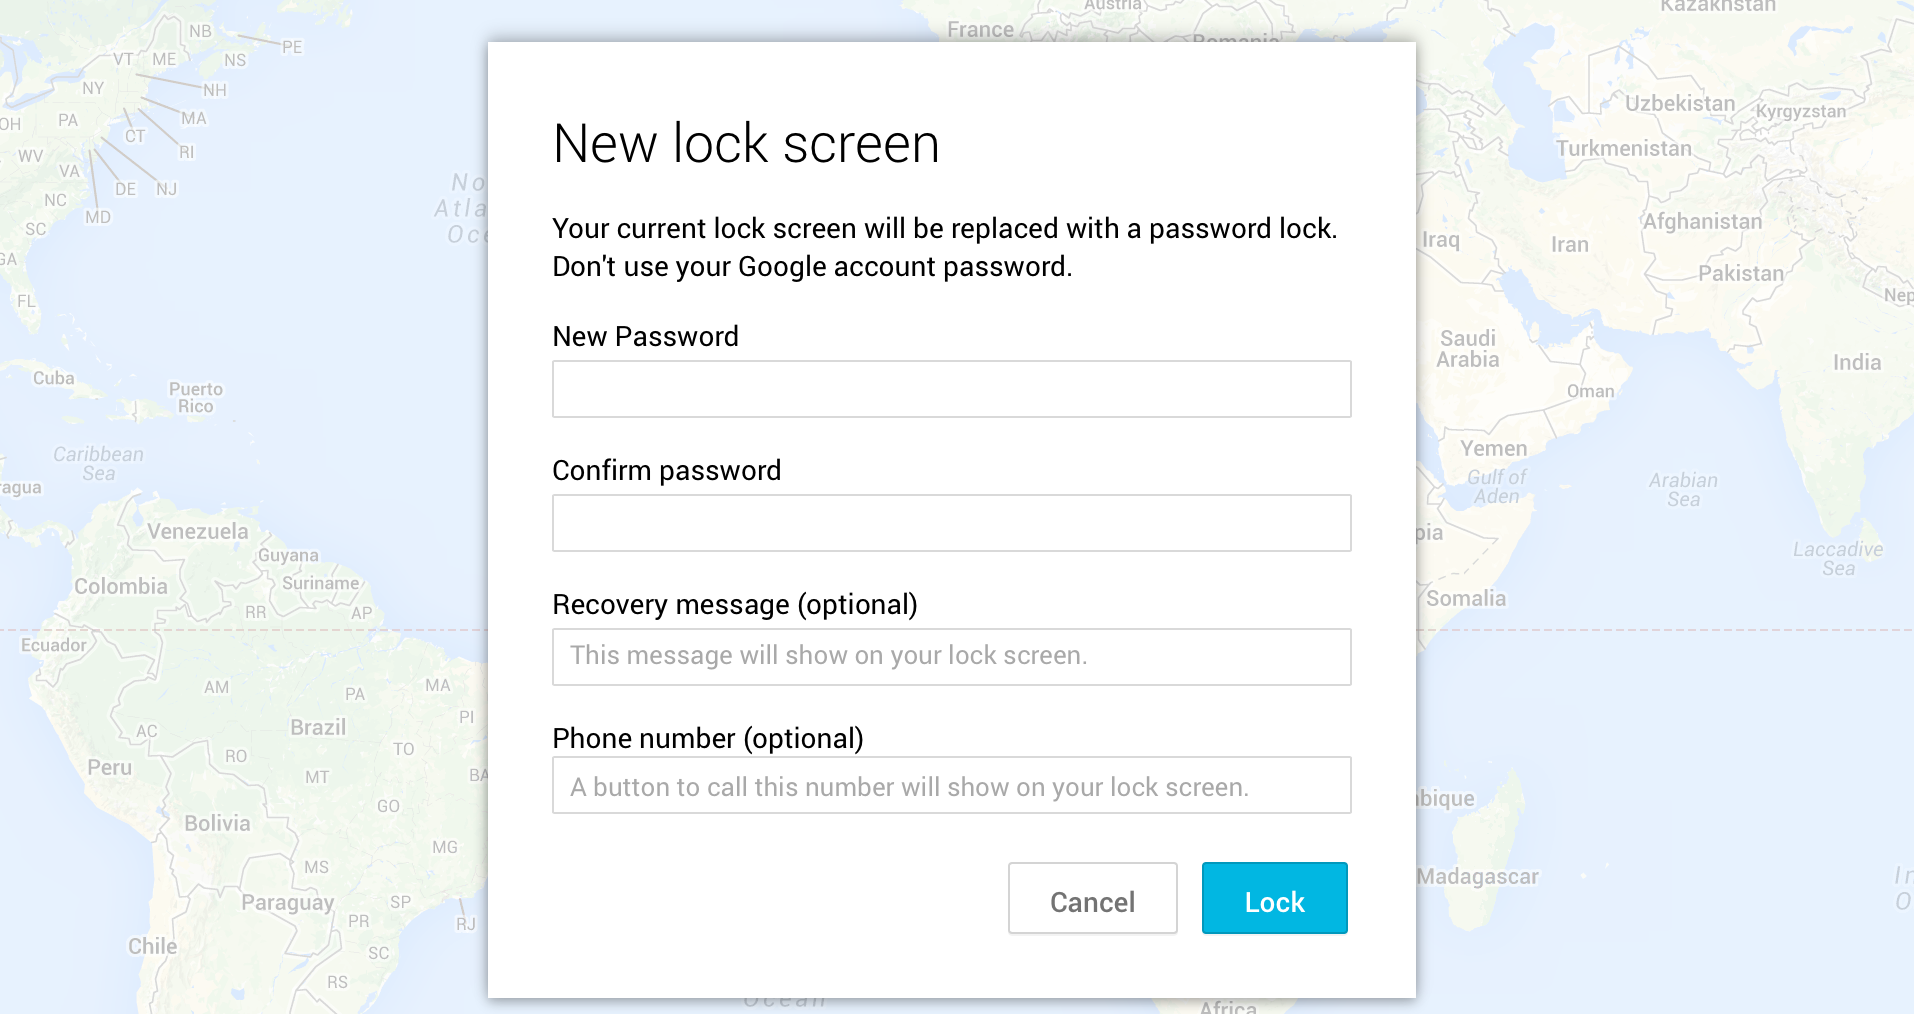This screenshot has width=1914, height=1014.
Task: Click Chile on the background map
Action: [x=150, y=944]
